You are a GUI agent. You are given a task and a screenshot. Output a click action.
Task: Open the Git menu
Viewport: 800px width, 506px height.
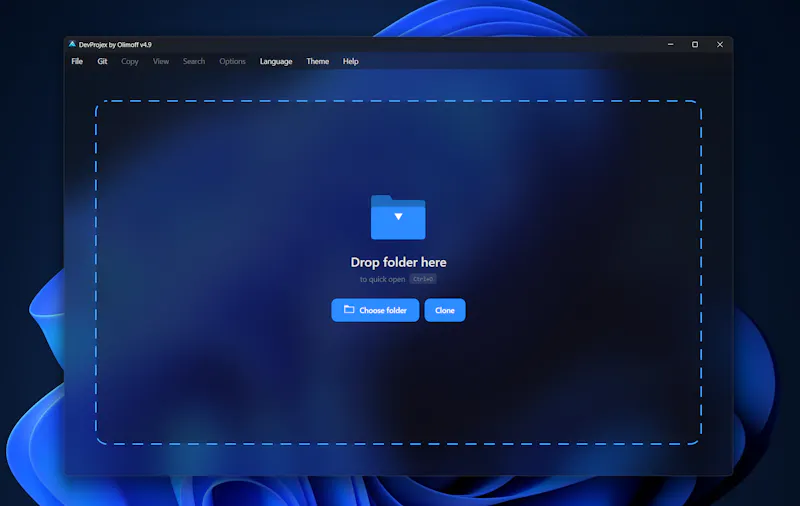click(x=102, y=61)
